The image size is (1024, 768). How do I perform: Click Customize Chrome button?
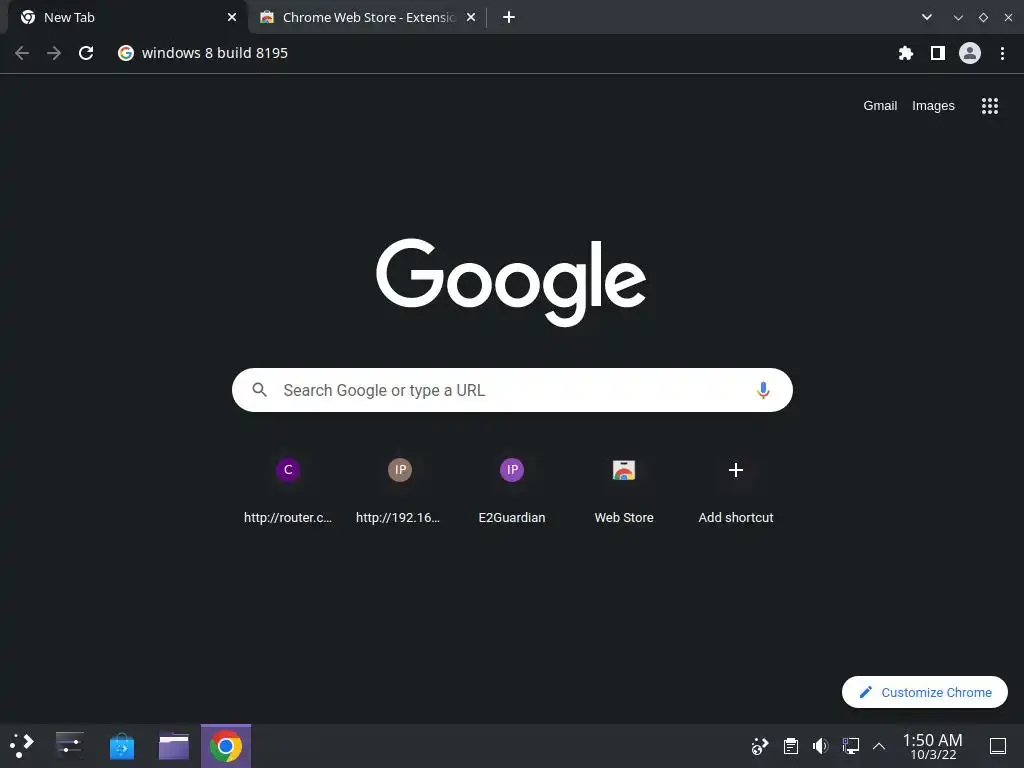point(924,692)
